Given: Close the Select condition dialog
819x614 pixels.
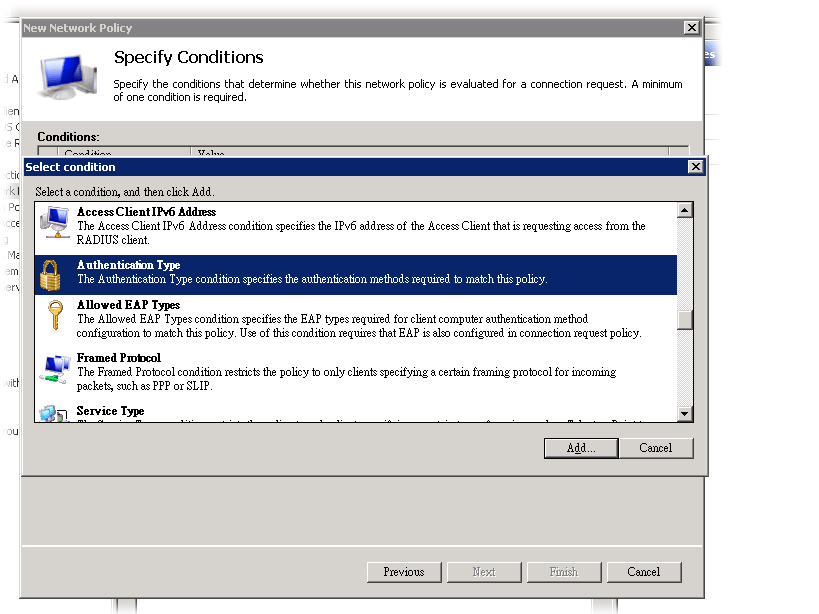Looking at the screenshot, I should click(695, 167).
